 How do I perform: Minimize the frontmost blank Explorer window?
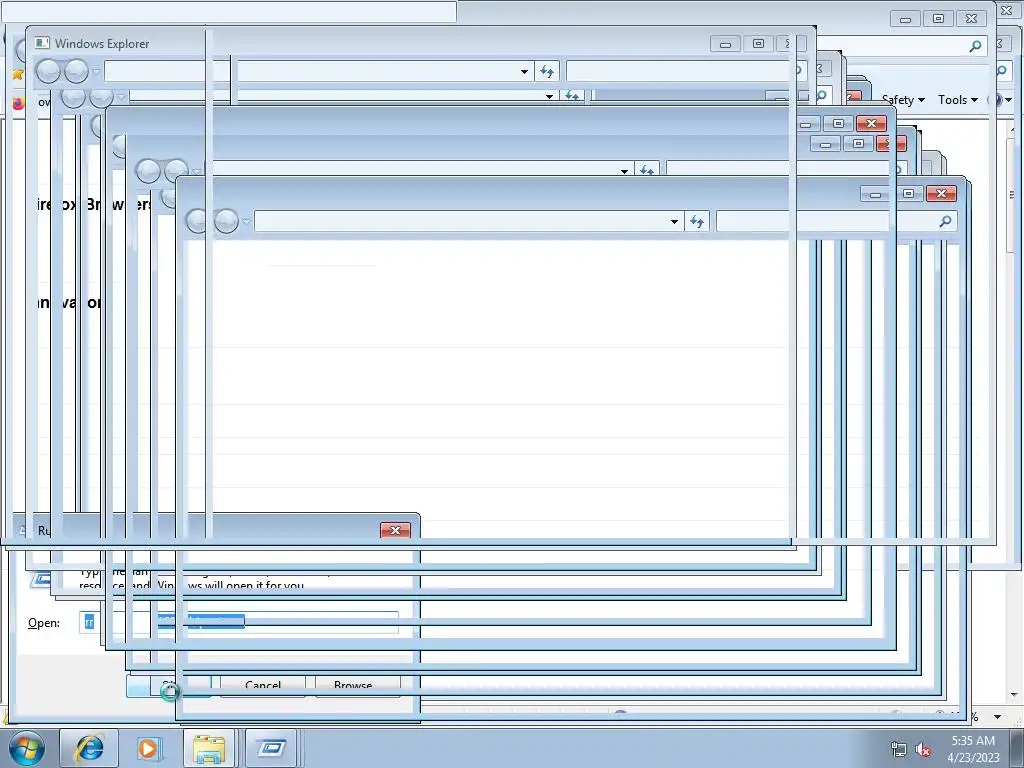[875, 194]
